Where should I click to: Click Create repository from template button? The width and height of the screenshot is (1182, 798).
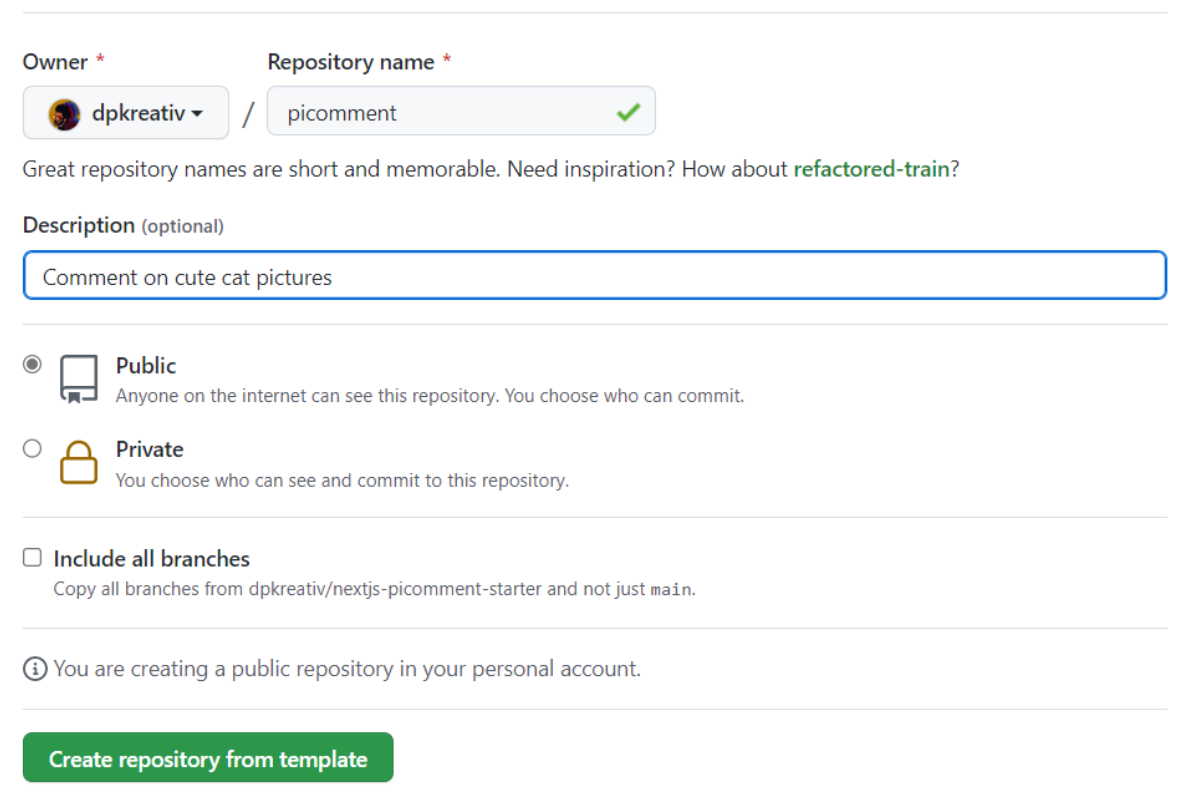pyautogui.click(x=208, y=758)
